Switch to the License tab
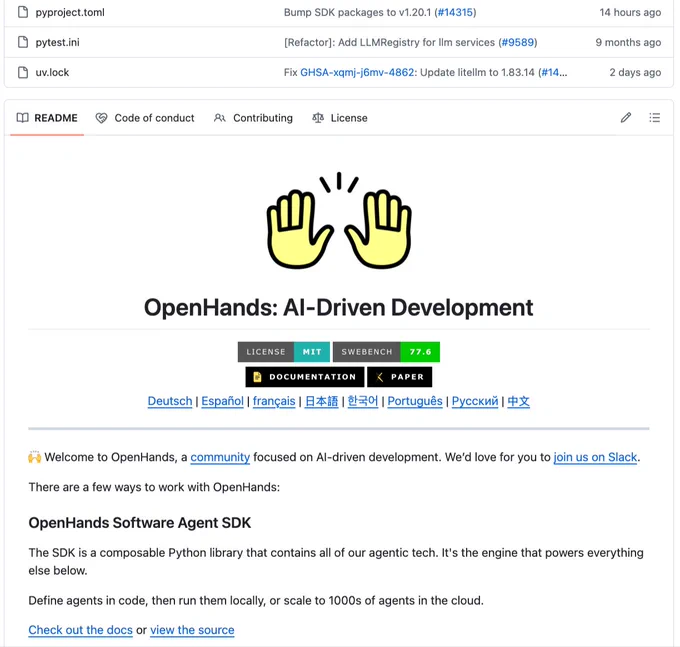This screenshot has width=680, height=647. coord(340,118)
